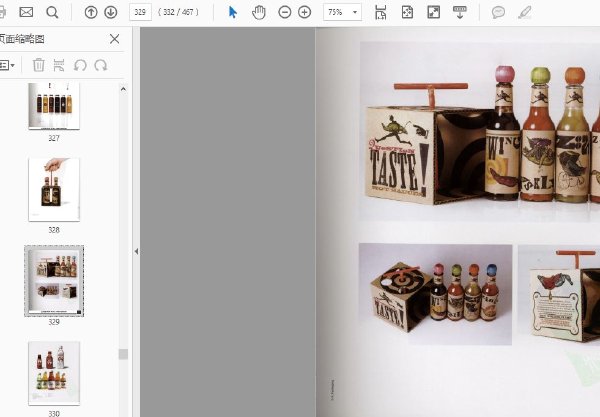Activate the selection arrow tool
The image size is (600, 417).
coord(232,12)
